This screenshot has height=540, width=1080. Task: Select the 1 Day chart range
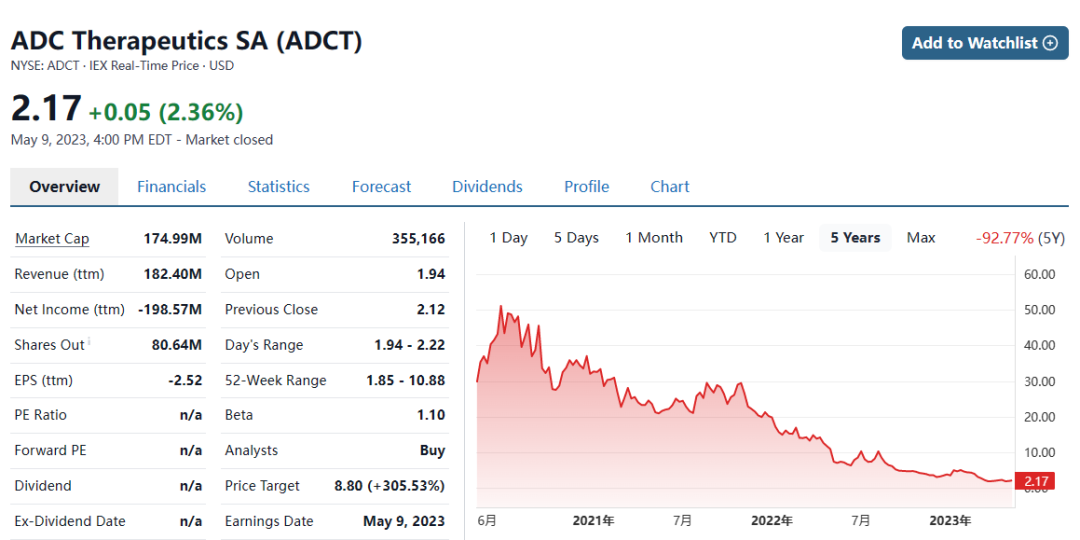coord(508,238)
